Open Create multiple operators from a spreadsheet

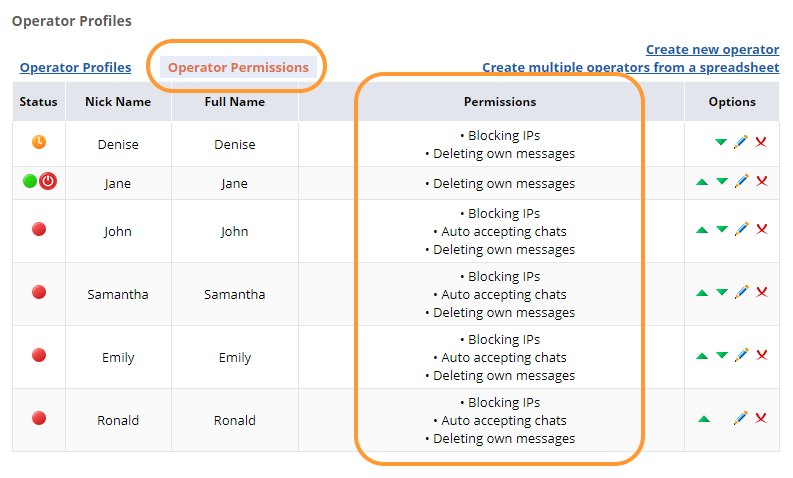tap(630, 68)
